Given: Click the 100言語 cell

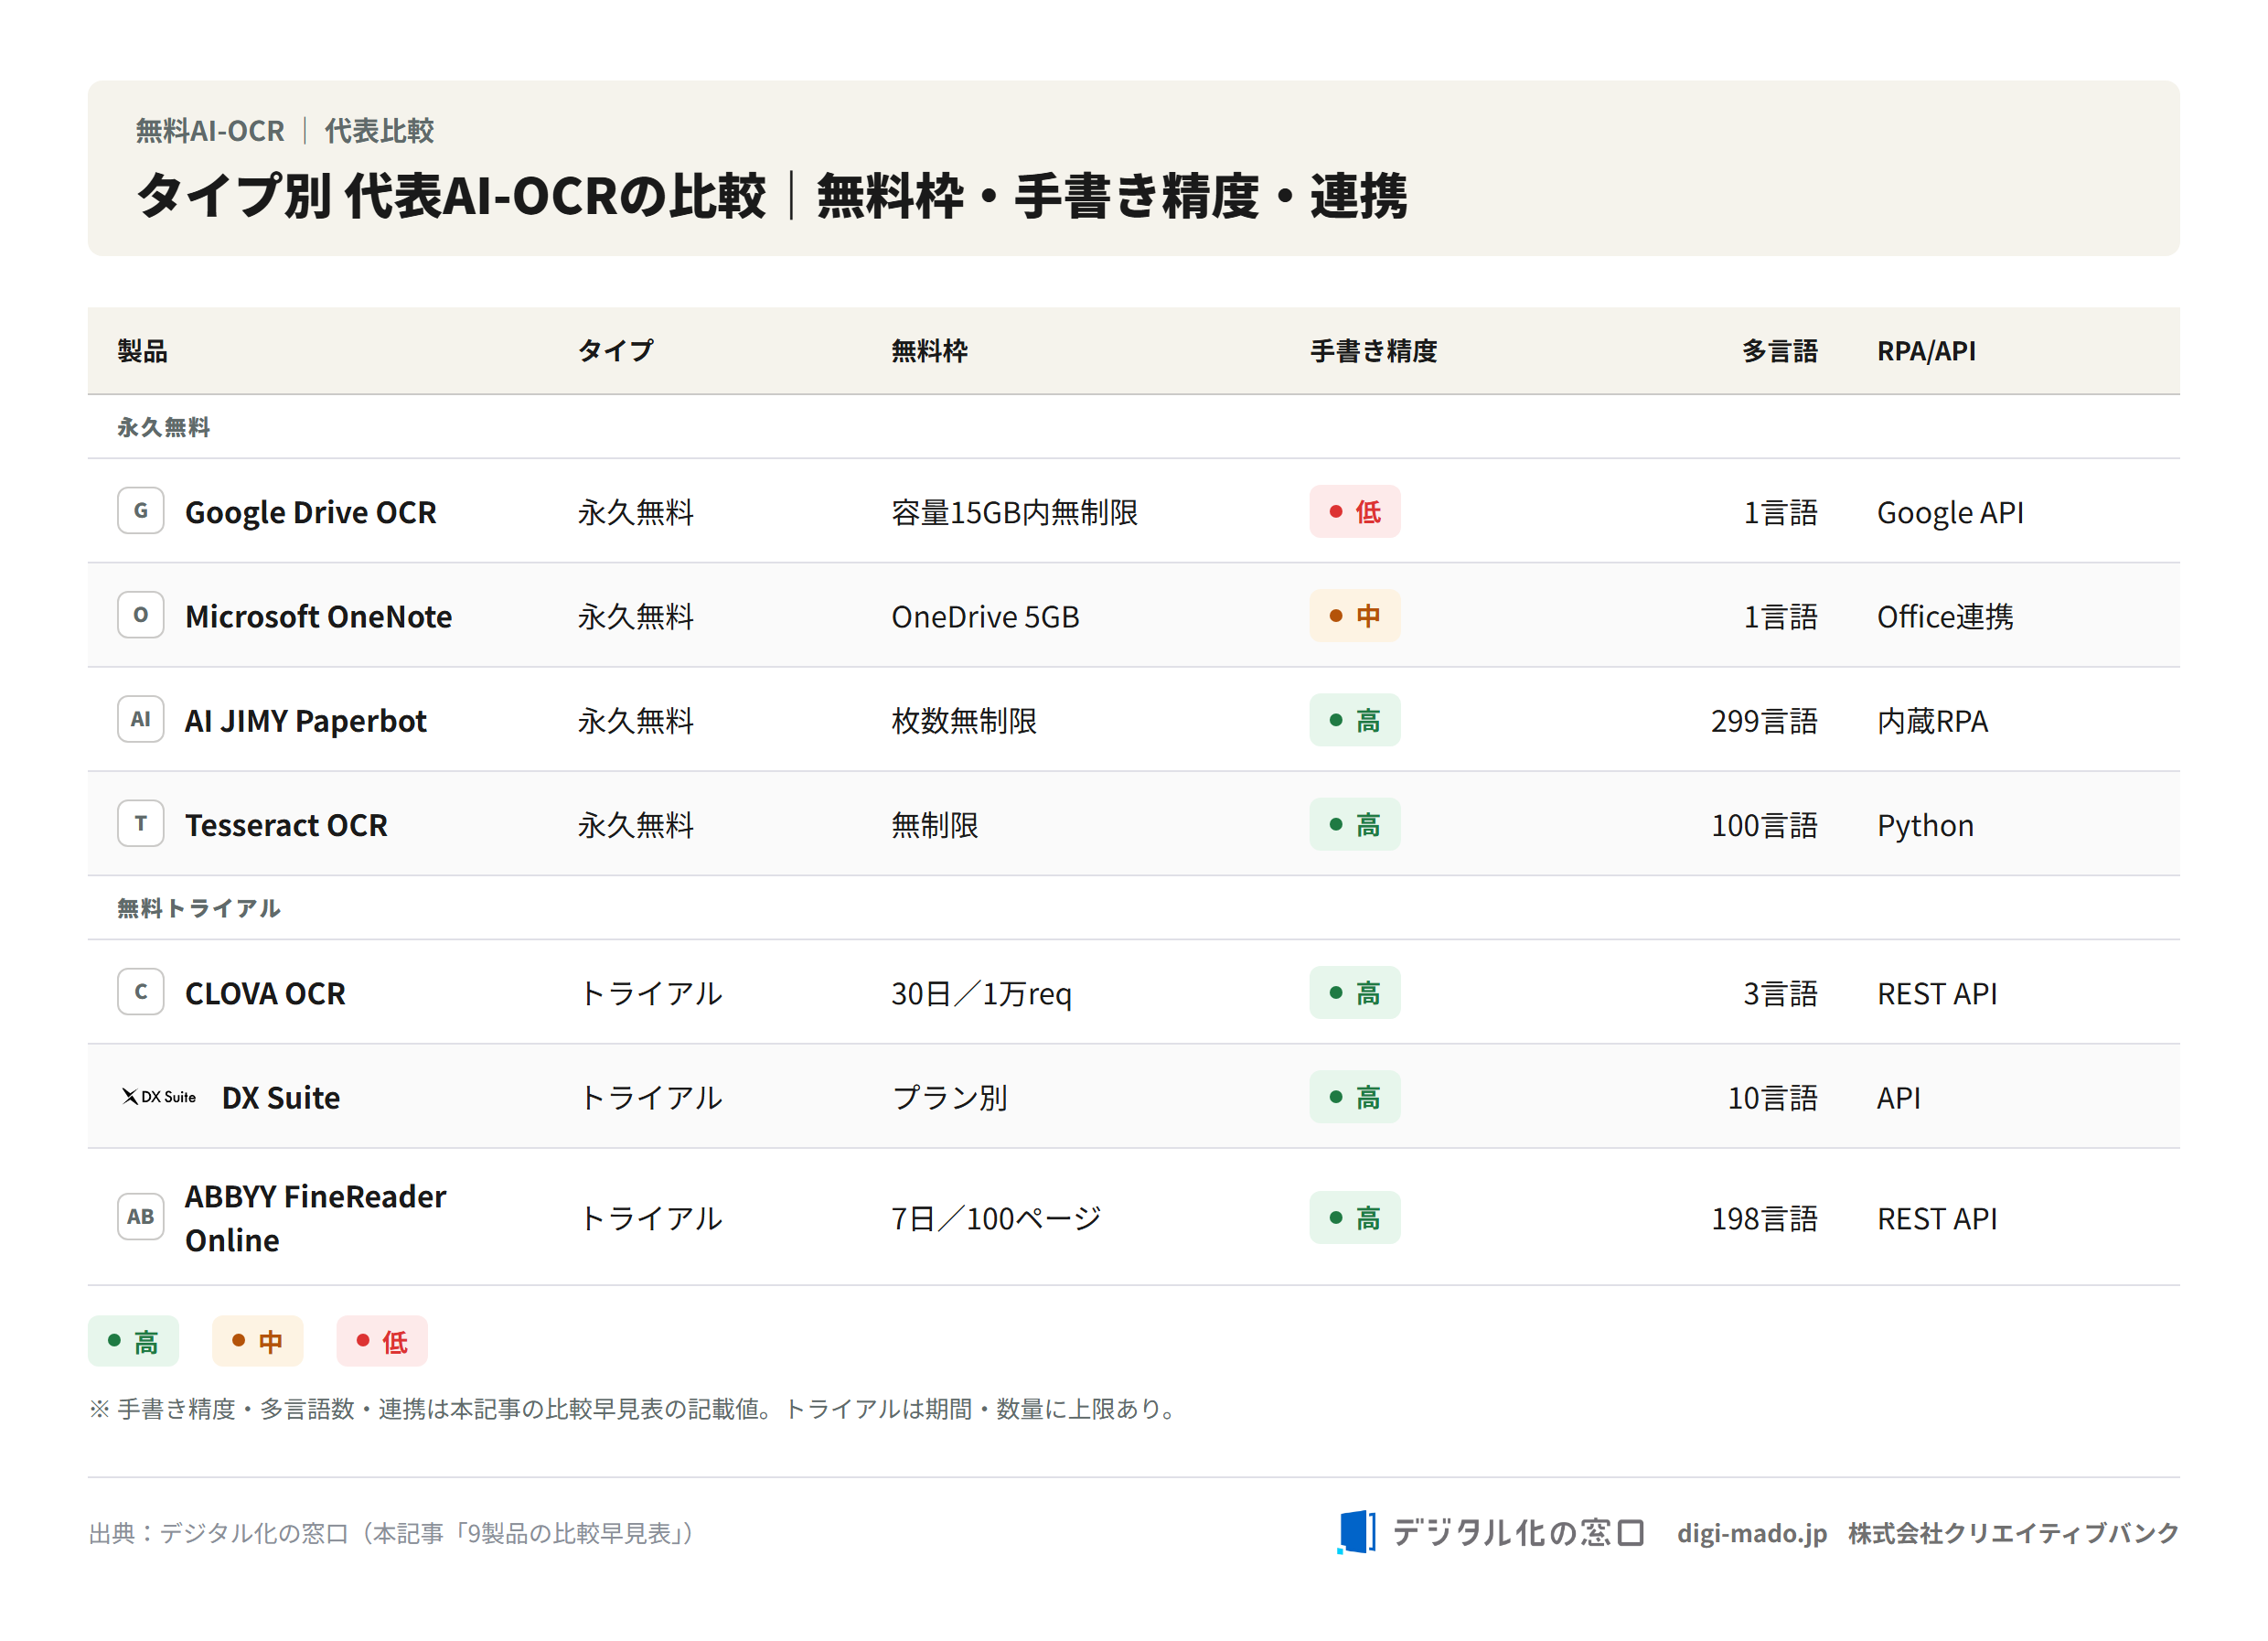Looking at the screenshot, I should tap(1764, 825).
